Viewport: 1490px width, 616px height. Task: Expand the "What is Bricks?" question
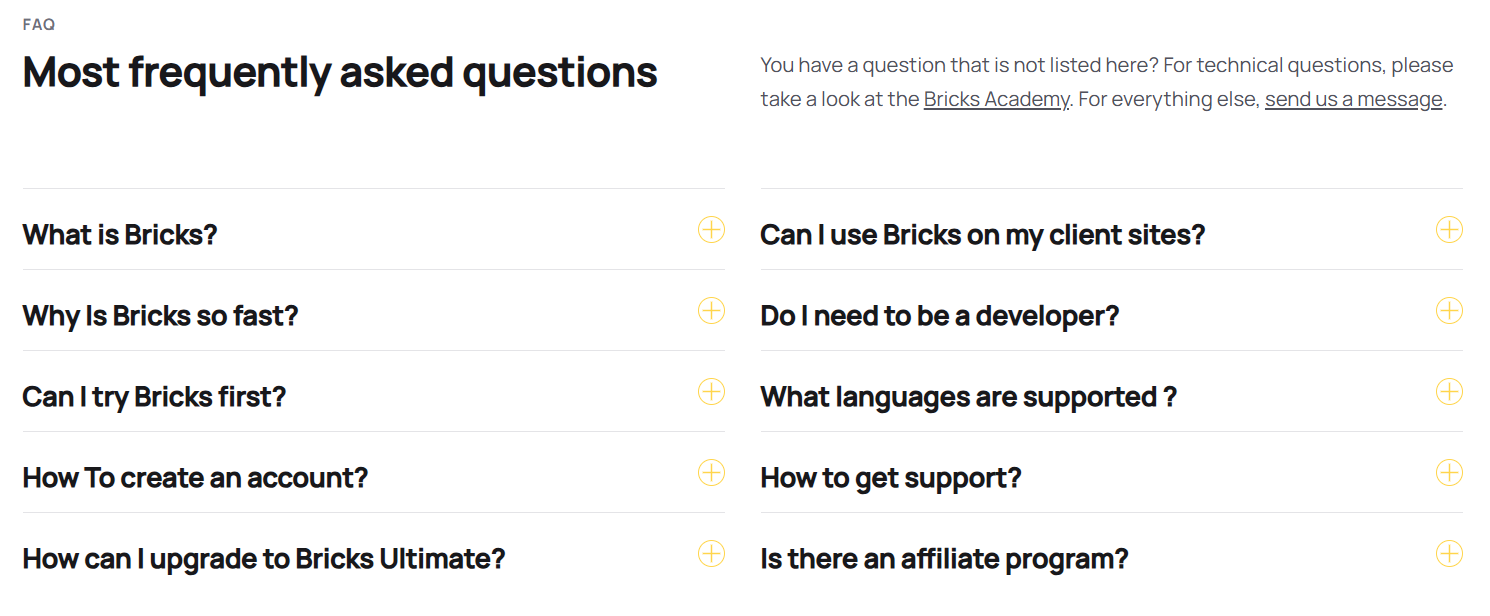(x=120, y=235)
